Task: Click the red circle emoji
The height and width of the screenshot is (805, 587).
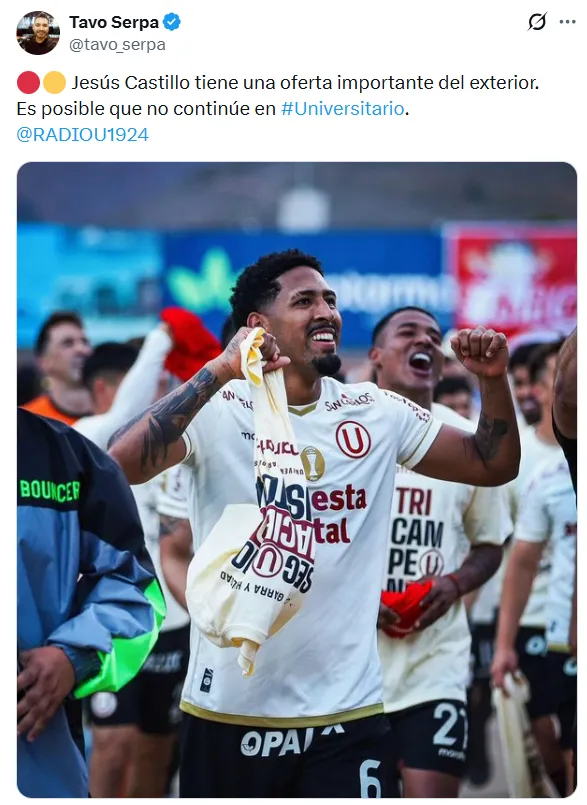Action: (28, 83)
